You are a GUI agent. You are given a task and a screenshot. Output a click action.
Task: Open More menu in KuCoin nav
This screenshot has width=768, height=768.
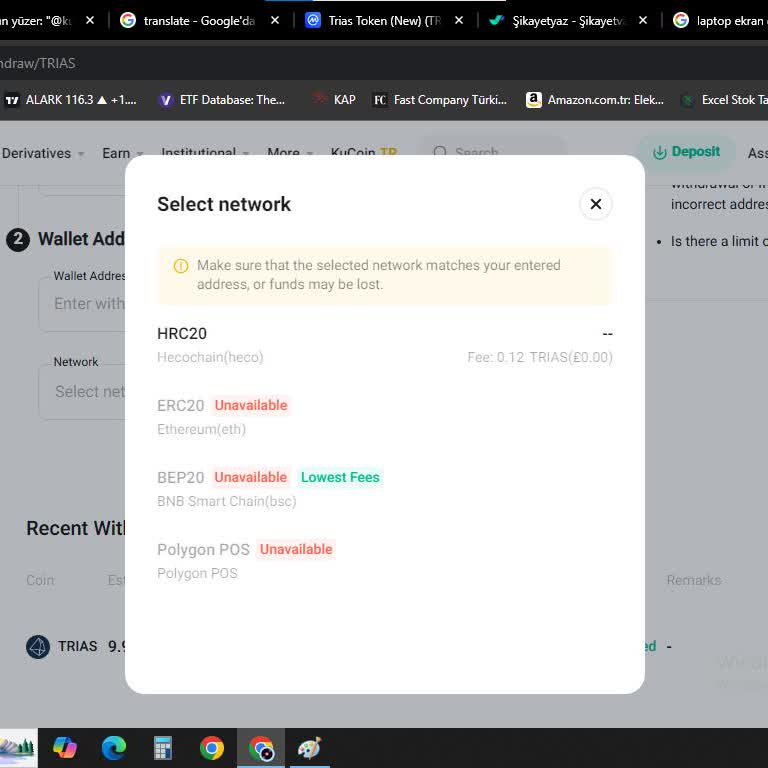pos(290,152)
